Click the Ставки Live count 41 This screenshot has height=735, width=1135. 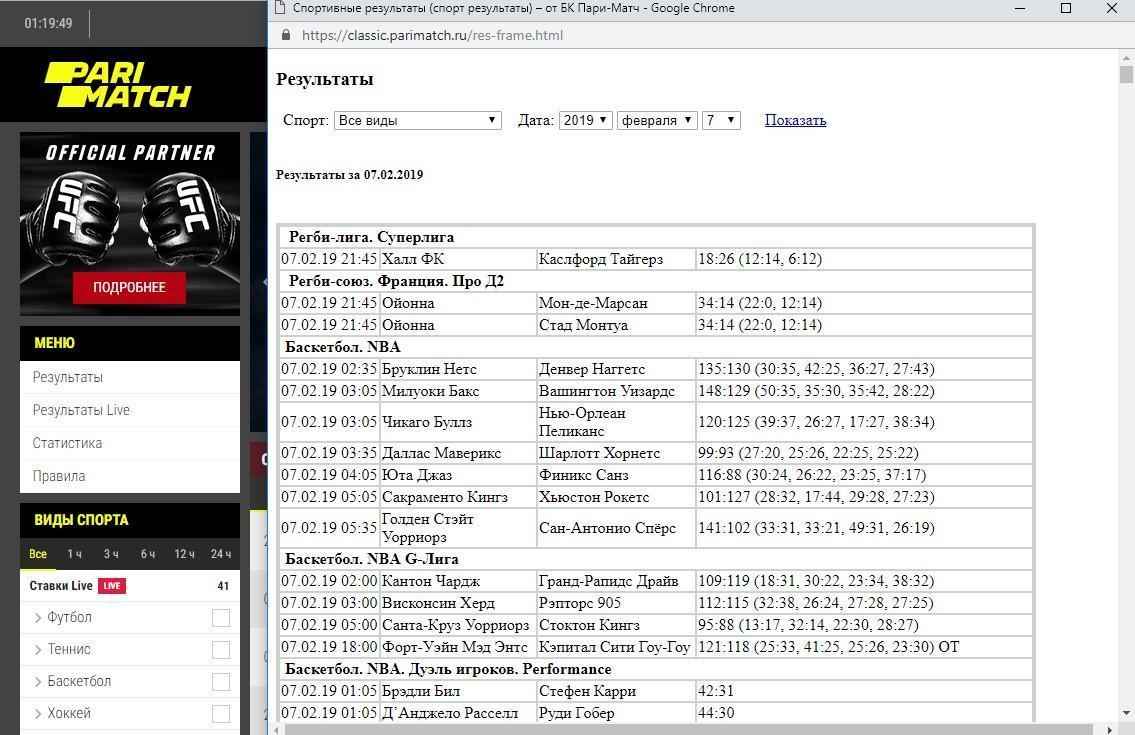[x=223, y=586]
